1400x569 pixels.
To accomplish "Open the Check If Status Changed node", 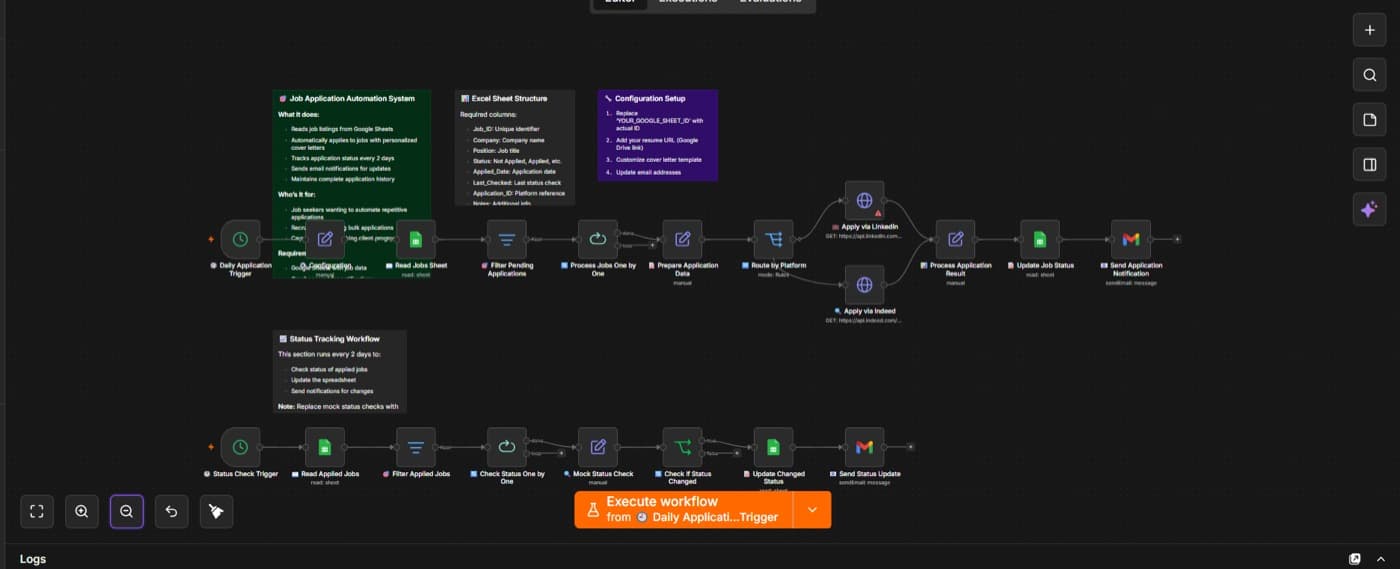I will click(x=683, y=447).
